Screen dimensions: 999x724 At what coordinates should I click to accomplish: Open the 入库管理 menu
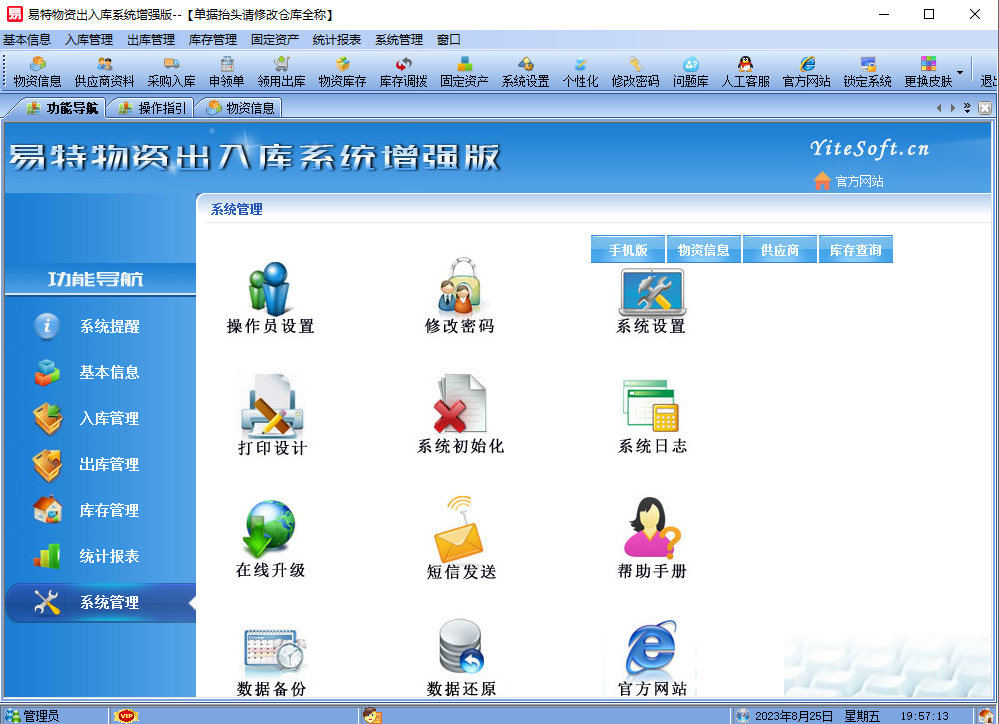(89, 40)
